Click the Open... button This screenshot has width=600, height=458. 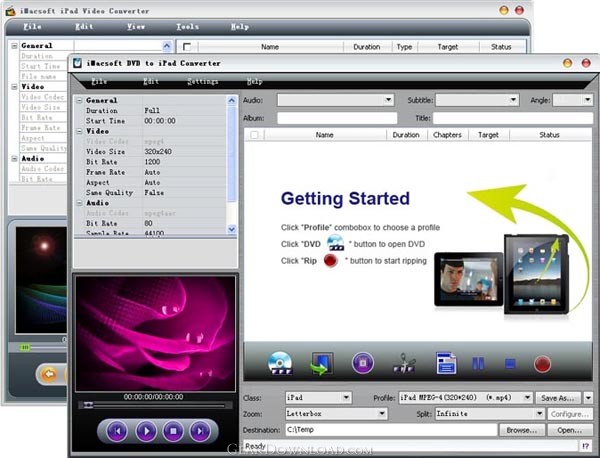569,430
